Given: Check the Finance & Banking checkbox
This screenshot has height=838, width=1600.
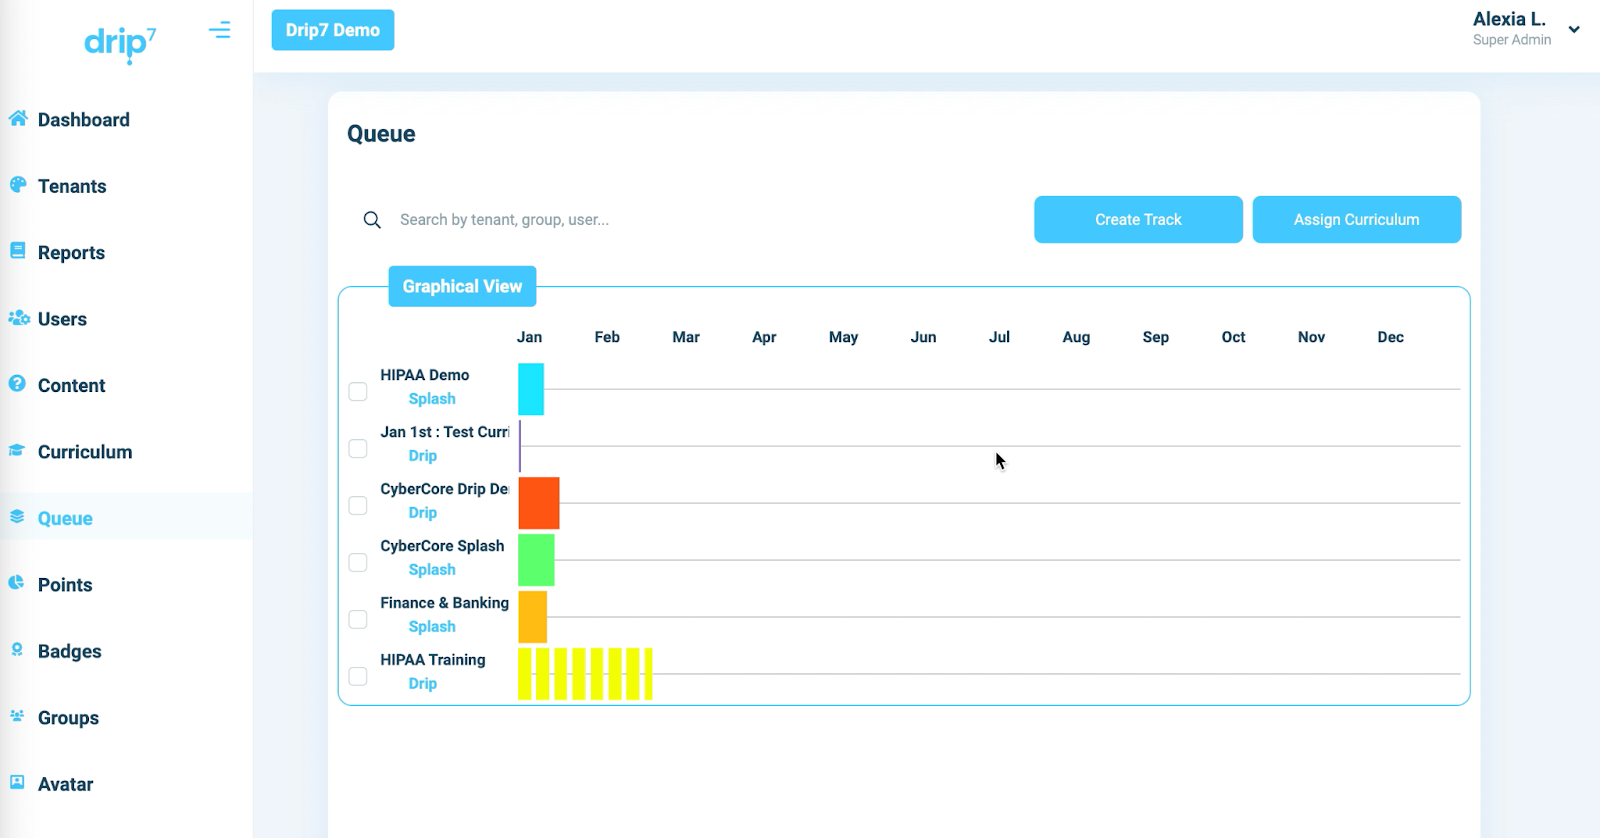Looking at the screenshot, I should [x=358, y=620].
